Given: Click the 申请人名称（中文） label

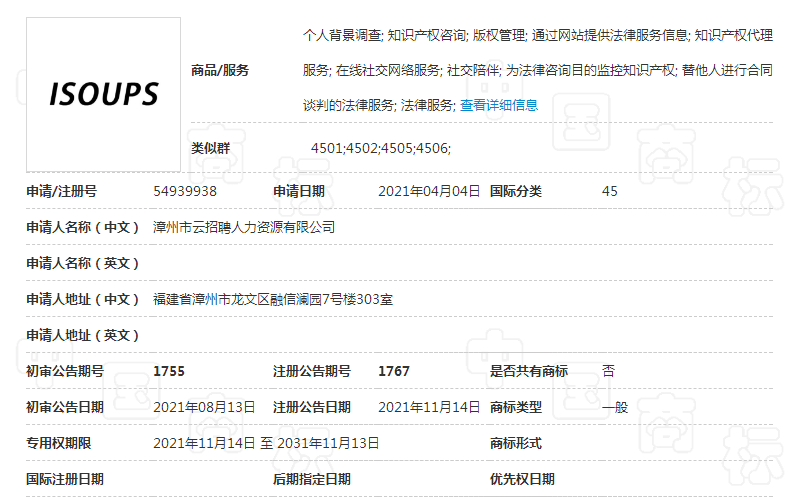Looking at the screenshot, I should [83, 227].
